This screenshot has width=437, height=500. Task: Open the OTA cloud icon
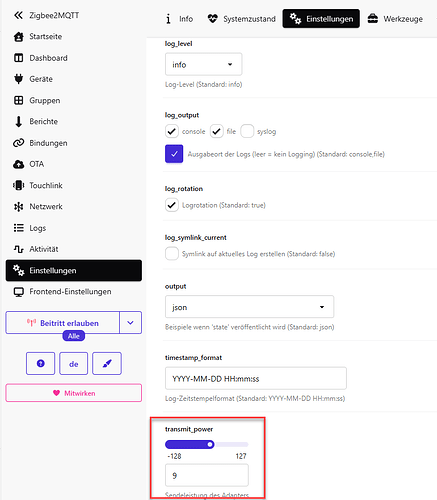pos(19,164)
